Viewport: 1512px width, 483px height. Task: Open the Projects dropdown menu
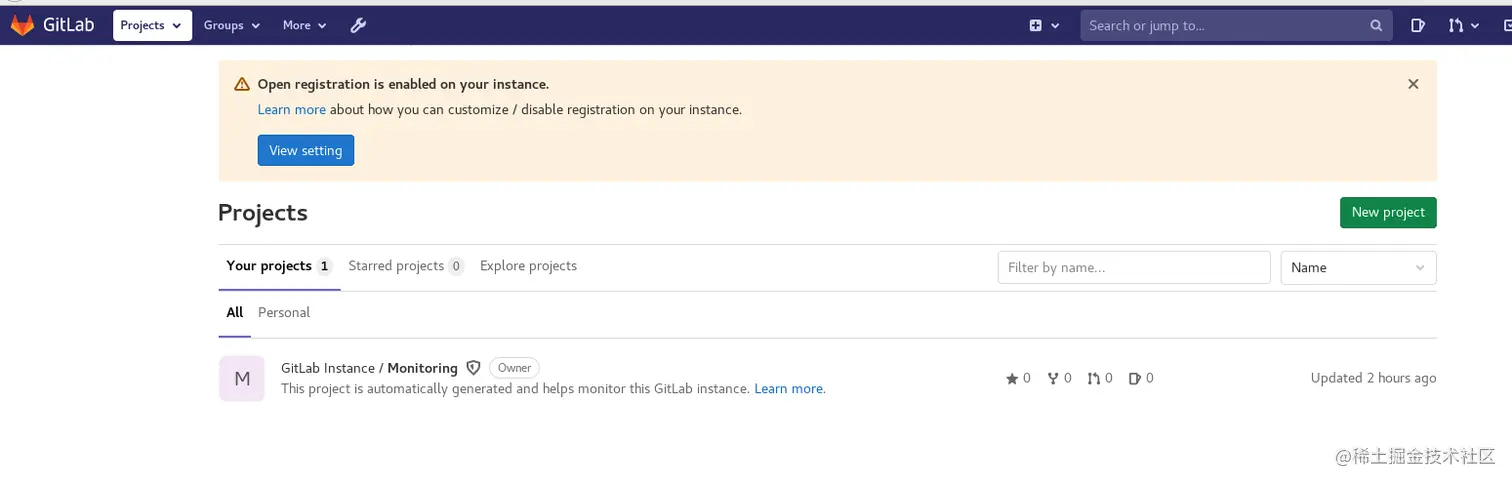(x=152, y=25)
